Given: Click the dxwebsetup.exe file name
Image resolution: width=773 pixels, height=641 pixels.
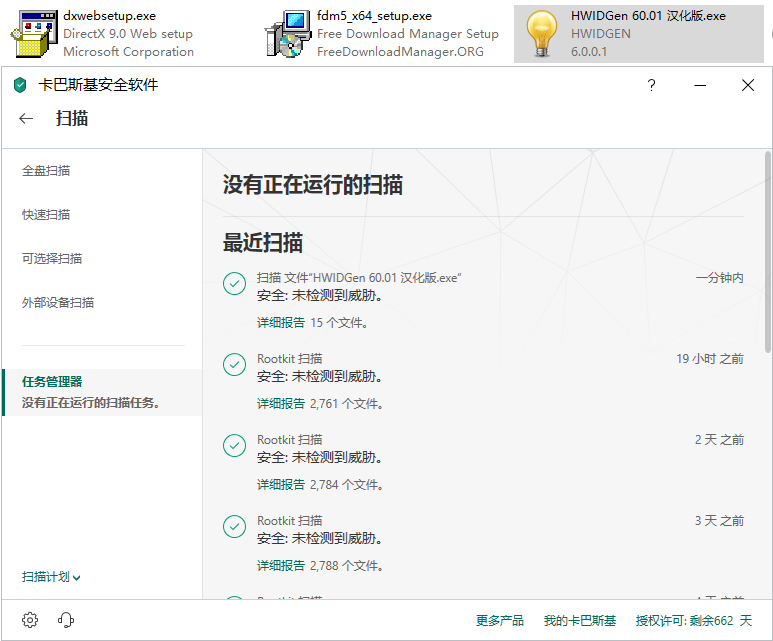Looking at the screenshot, I should click(109, 16).
